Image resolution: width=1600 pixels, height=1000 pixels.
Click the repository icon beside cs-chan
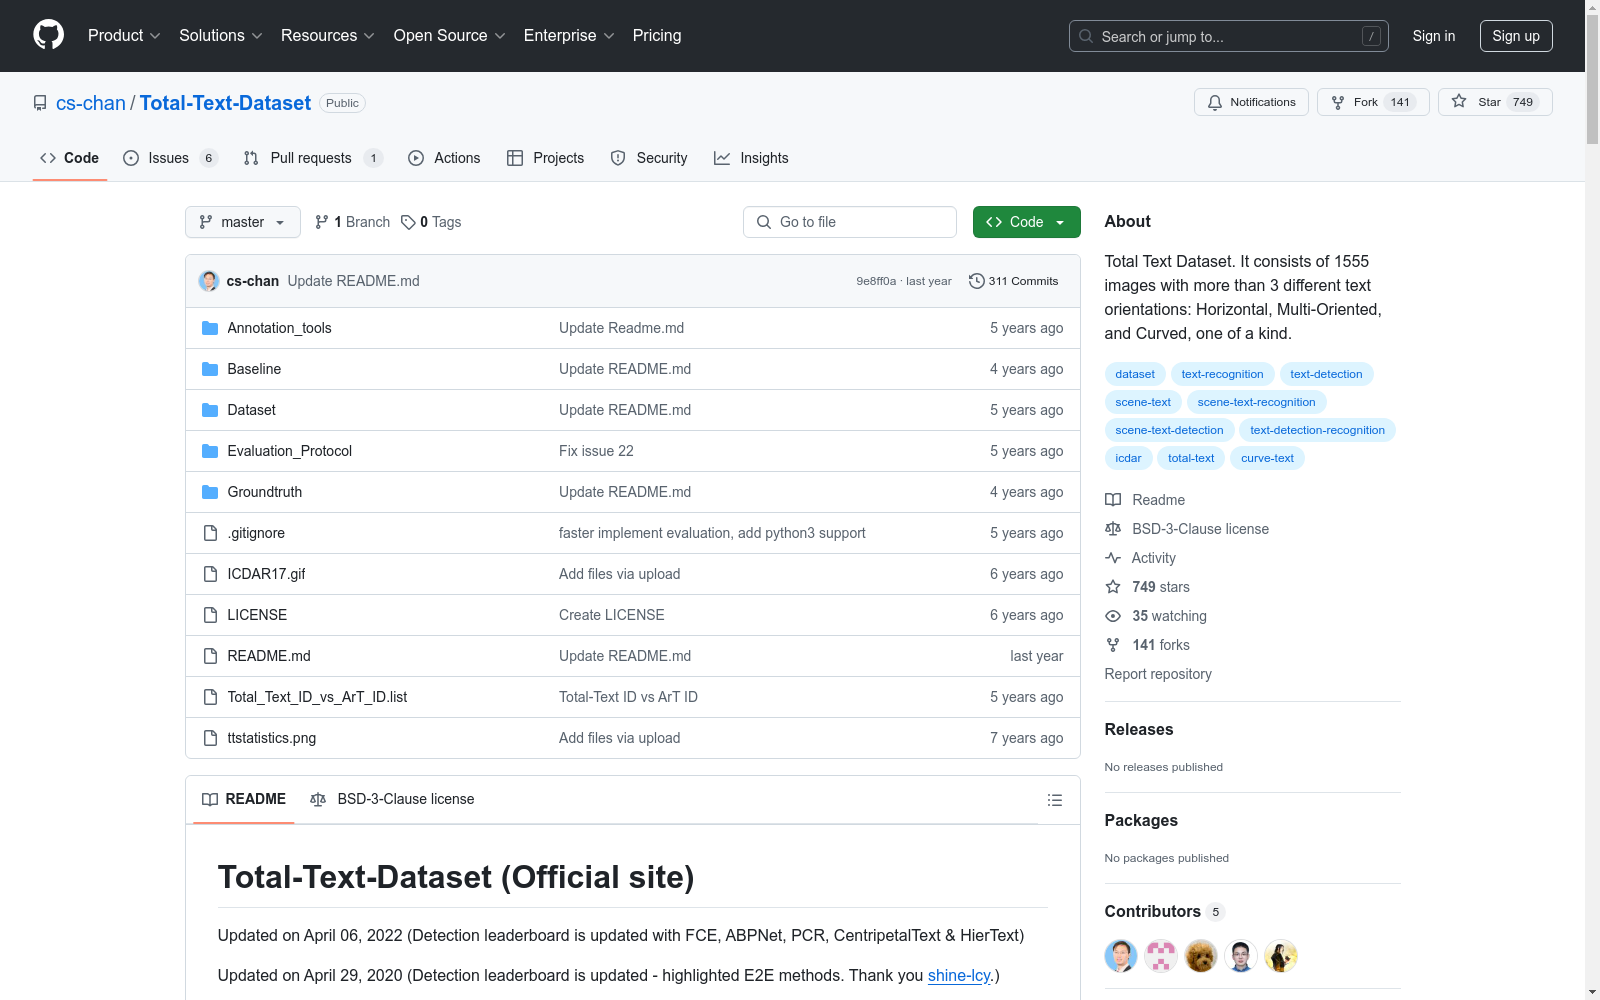point(40,103)
